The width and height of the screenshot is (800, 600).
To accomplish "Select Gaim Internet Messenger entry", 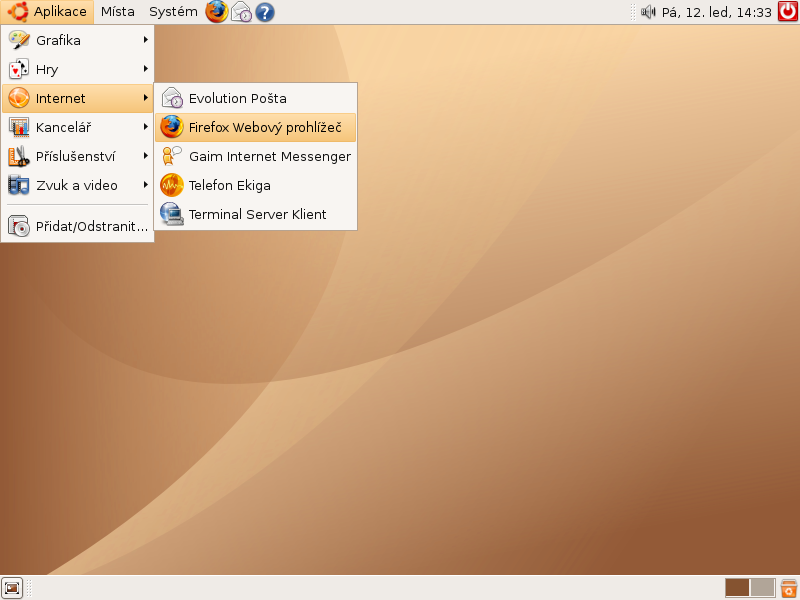I will (x=255, y=156).
